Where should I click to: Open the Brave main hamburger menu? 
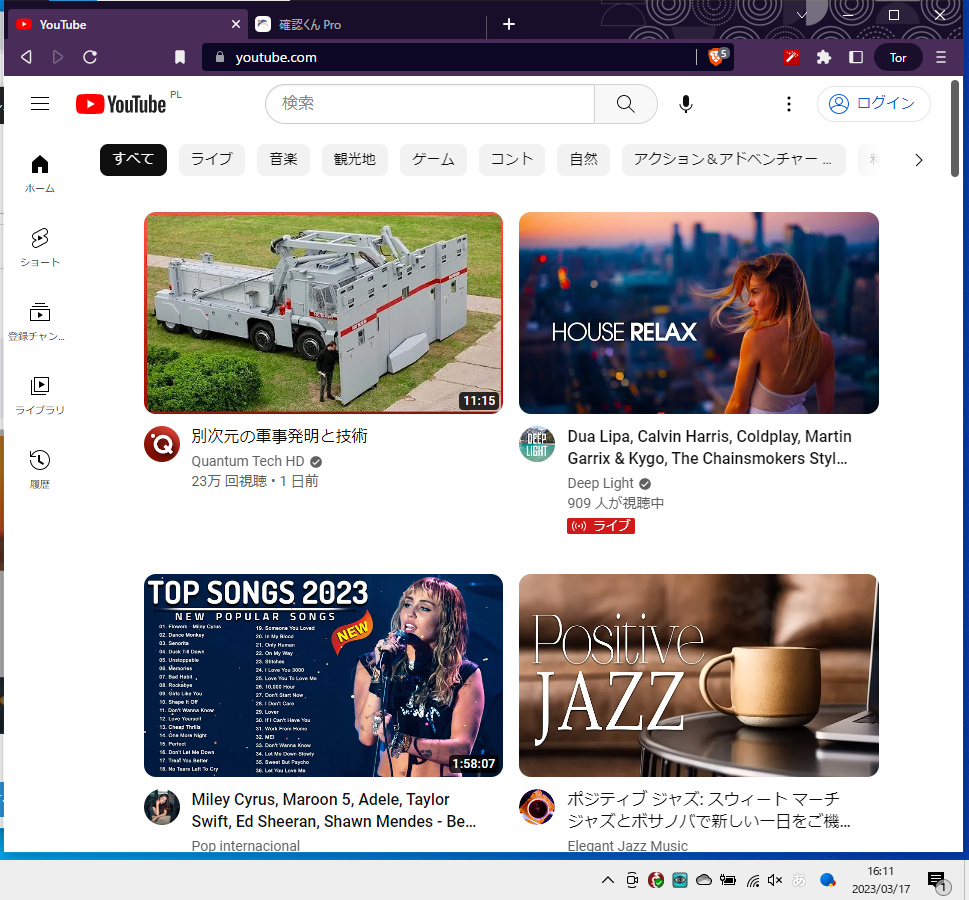click(941, 57)
